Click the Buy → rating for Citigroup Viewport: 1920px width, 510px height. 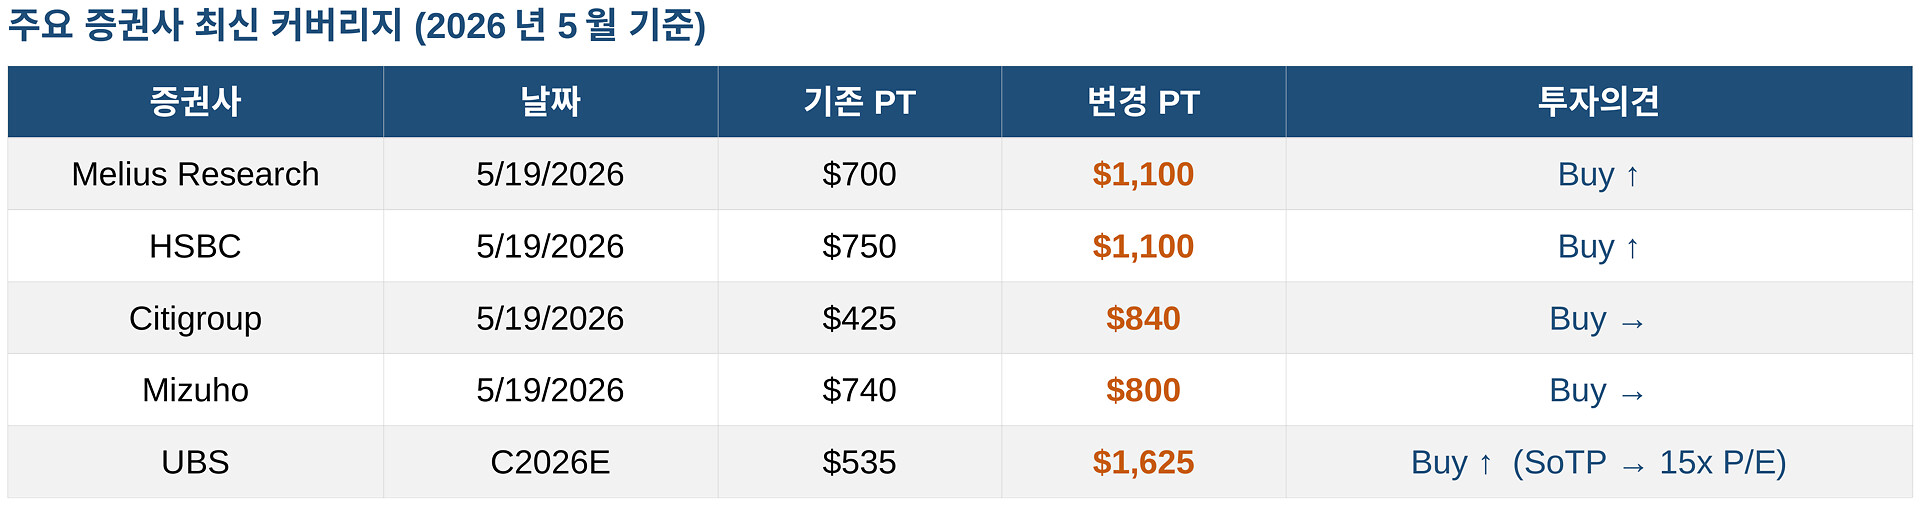(x=1598, y=318)
